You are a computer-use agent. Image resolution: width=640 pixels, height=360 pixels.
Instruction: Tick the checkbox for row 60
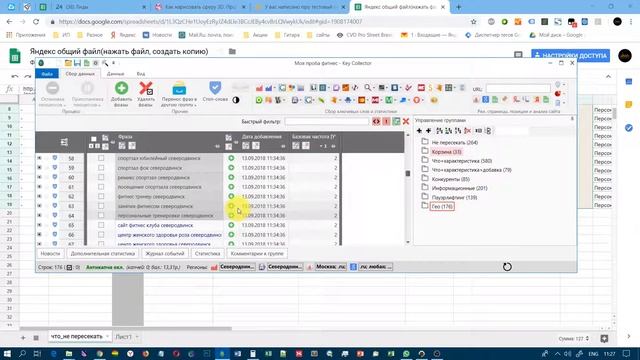(101, 177)
